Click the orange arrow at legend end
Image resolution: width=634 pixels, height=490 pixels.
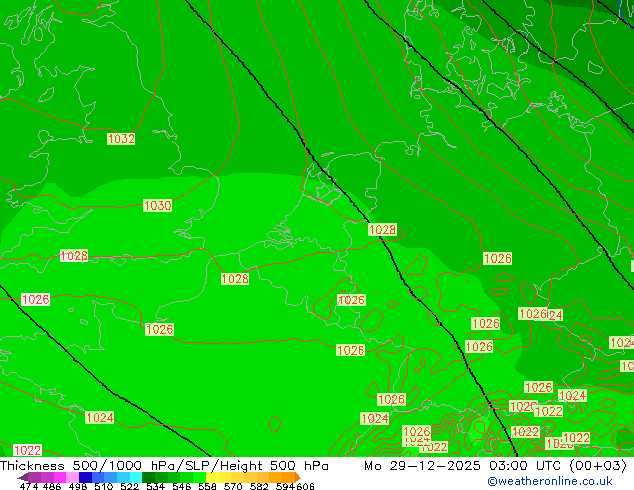298,477
